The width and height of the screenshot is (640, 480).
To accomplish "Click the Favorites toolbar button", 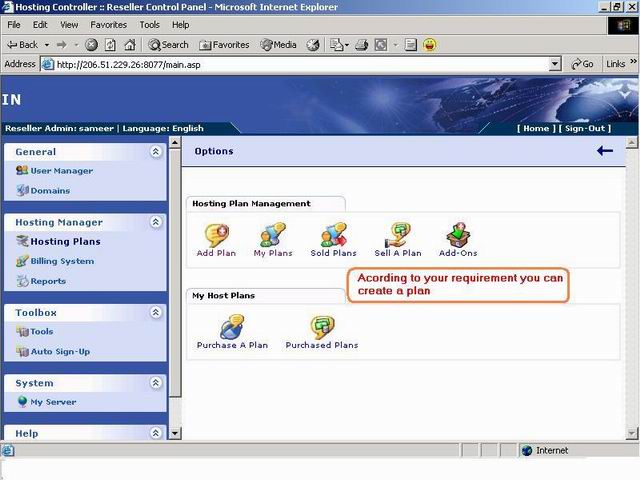I will [224, 45].
